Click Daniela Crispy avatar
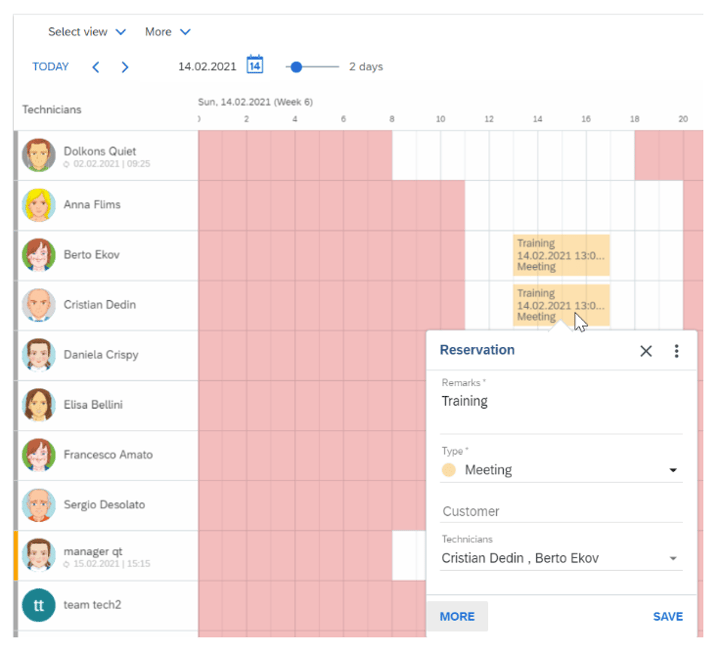Viewport: 720px width, 653px height. click(x=39, y=355)
